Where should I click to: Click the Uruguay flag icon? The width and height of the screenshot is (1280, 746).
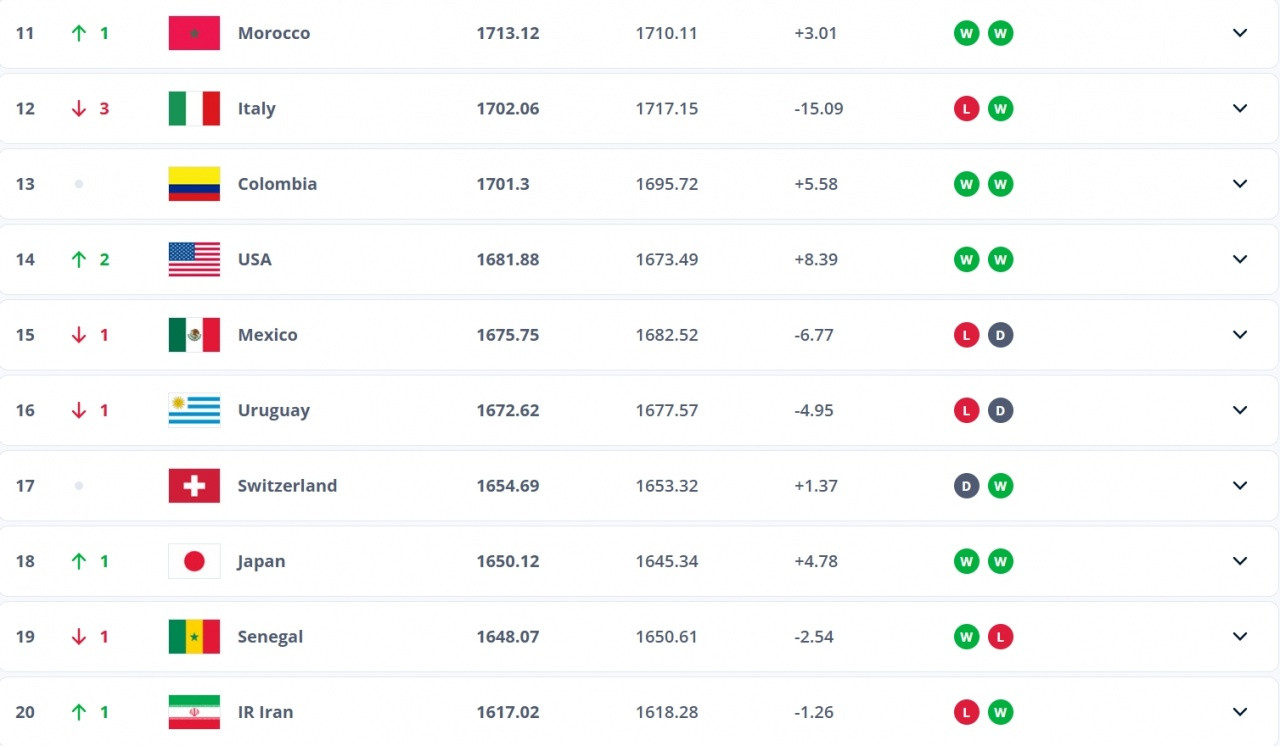(194, 410)
